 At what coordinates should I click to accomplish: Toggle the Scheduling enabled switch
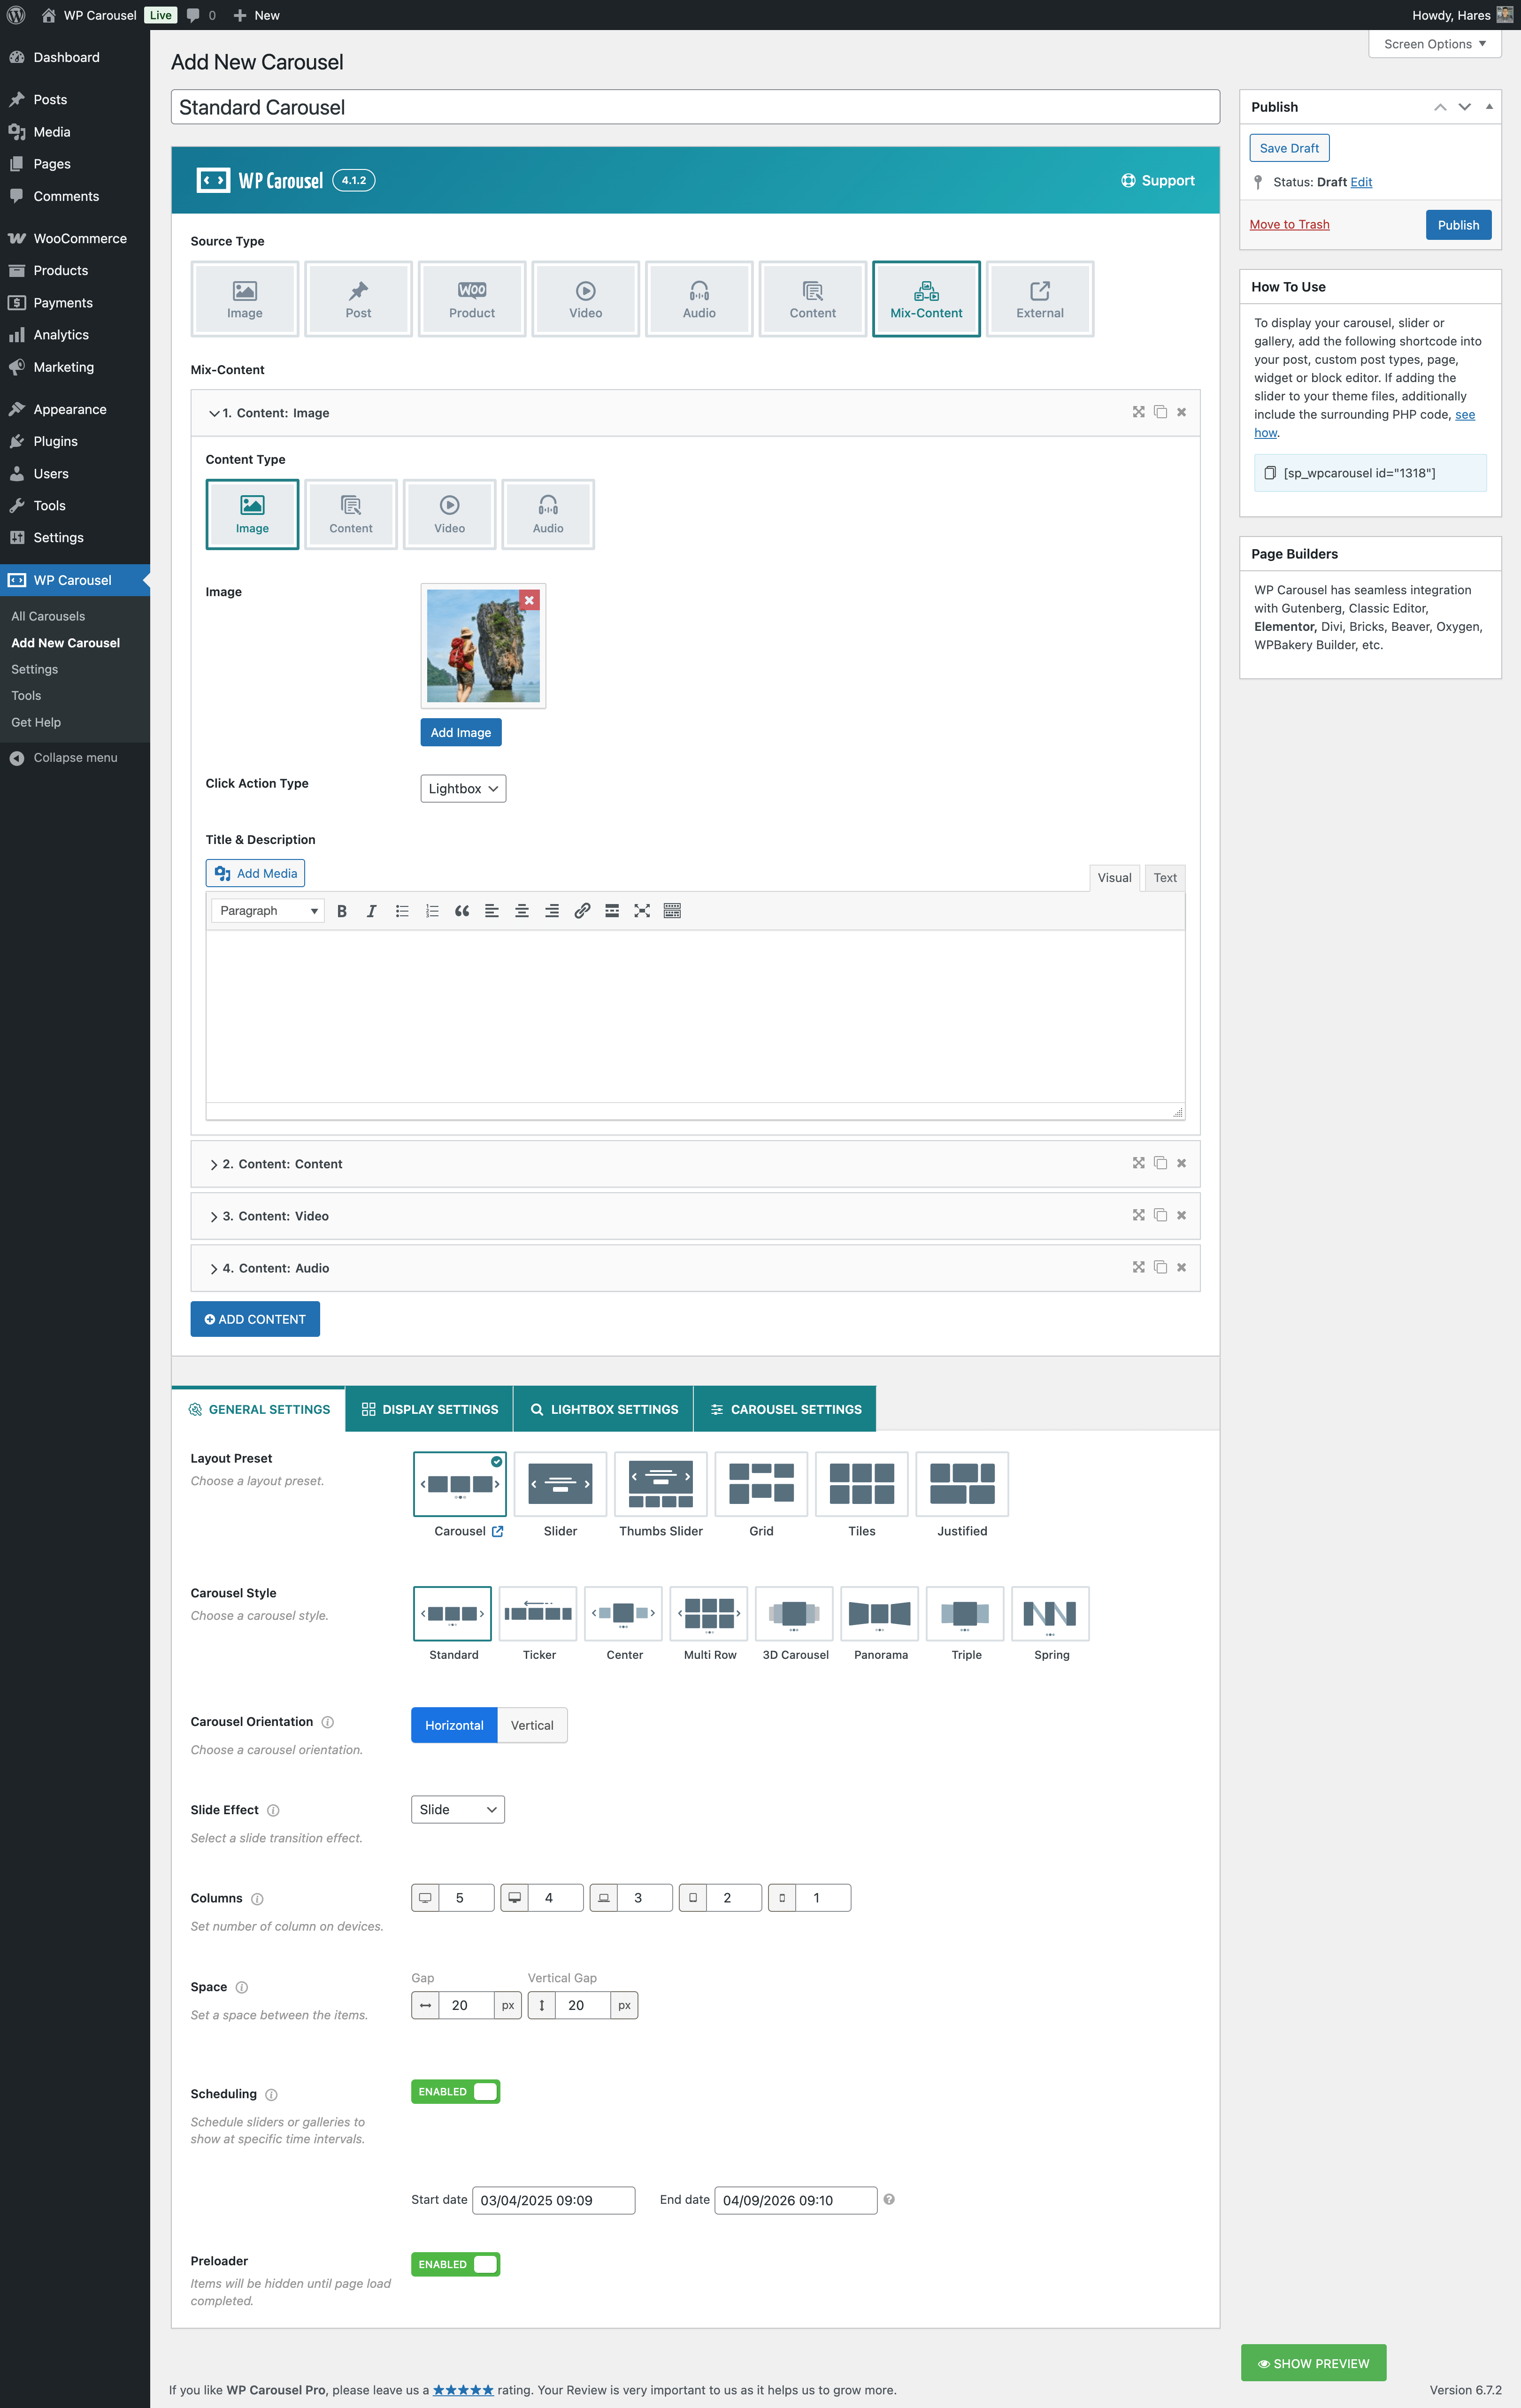(455, 2092)
